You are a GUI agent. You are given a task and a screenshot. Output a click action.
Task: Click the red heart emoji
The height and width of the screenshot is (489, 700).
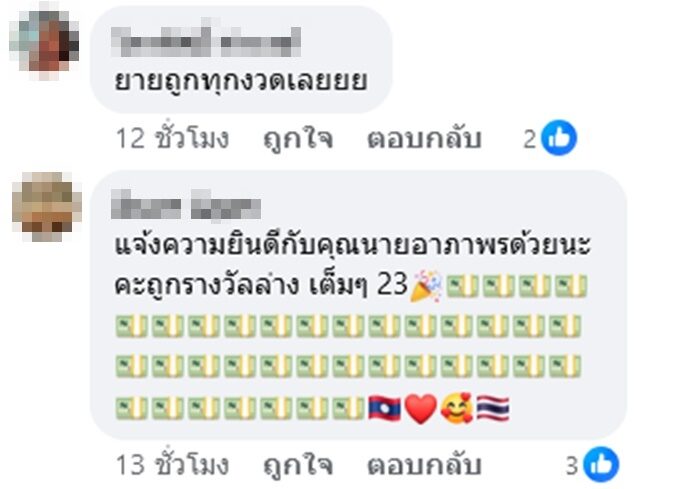click(421, 409)
